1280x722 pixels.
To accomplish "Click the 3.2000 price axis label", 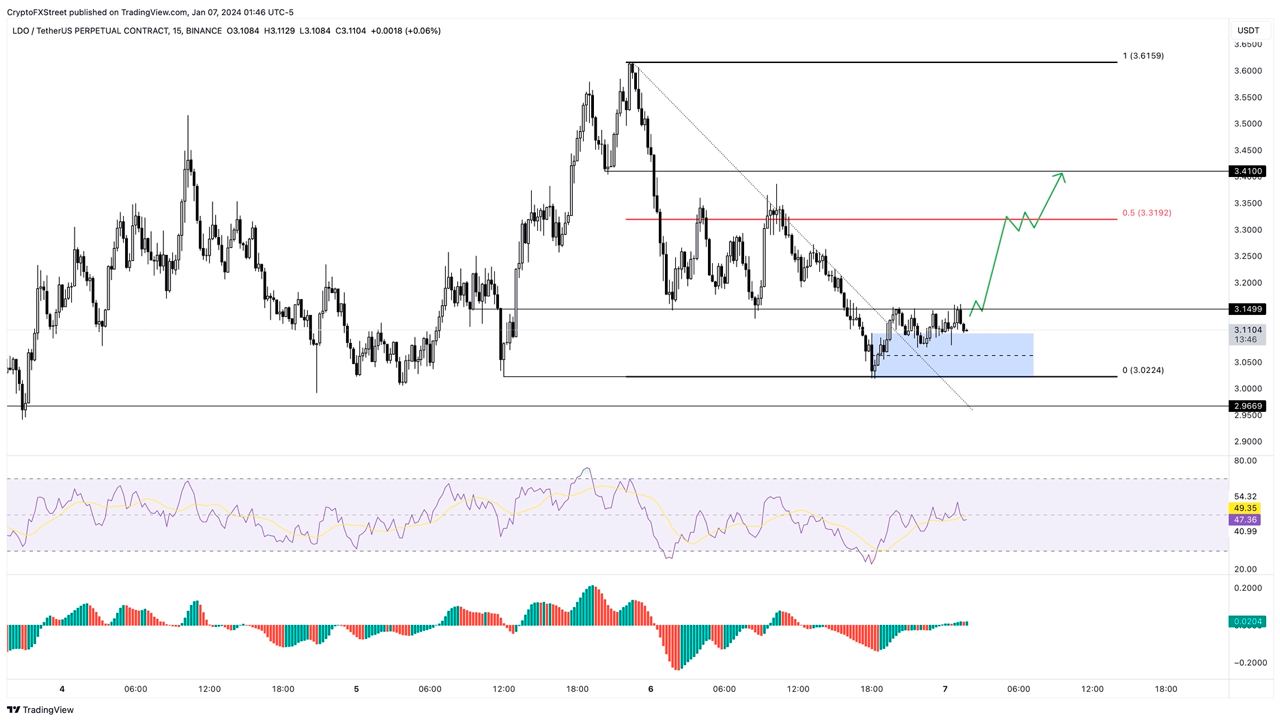I will tap(1248, 283).
